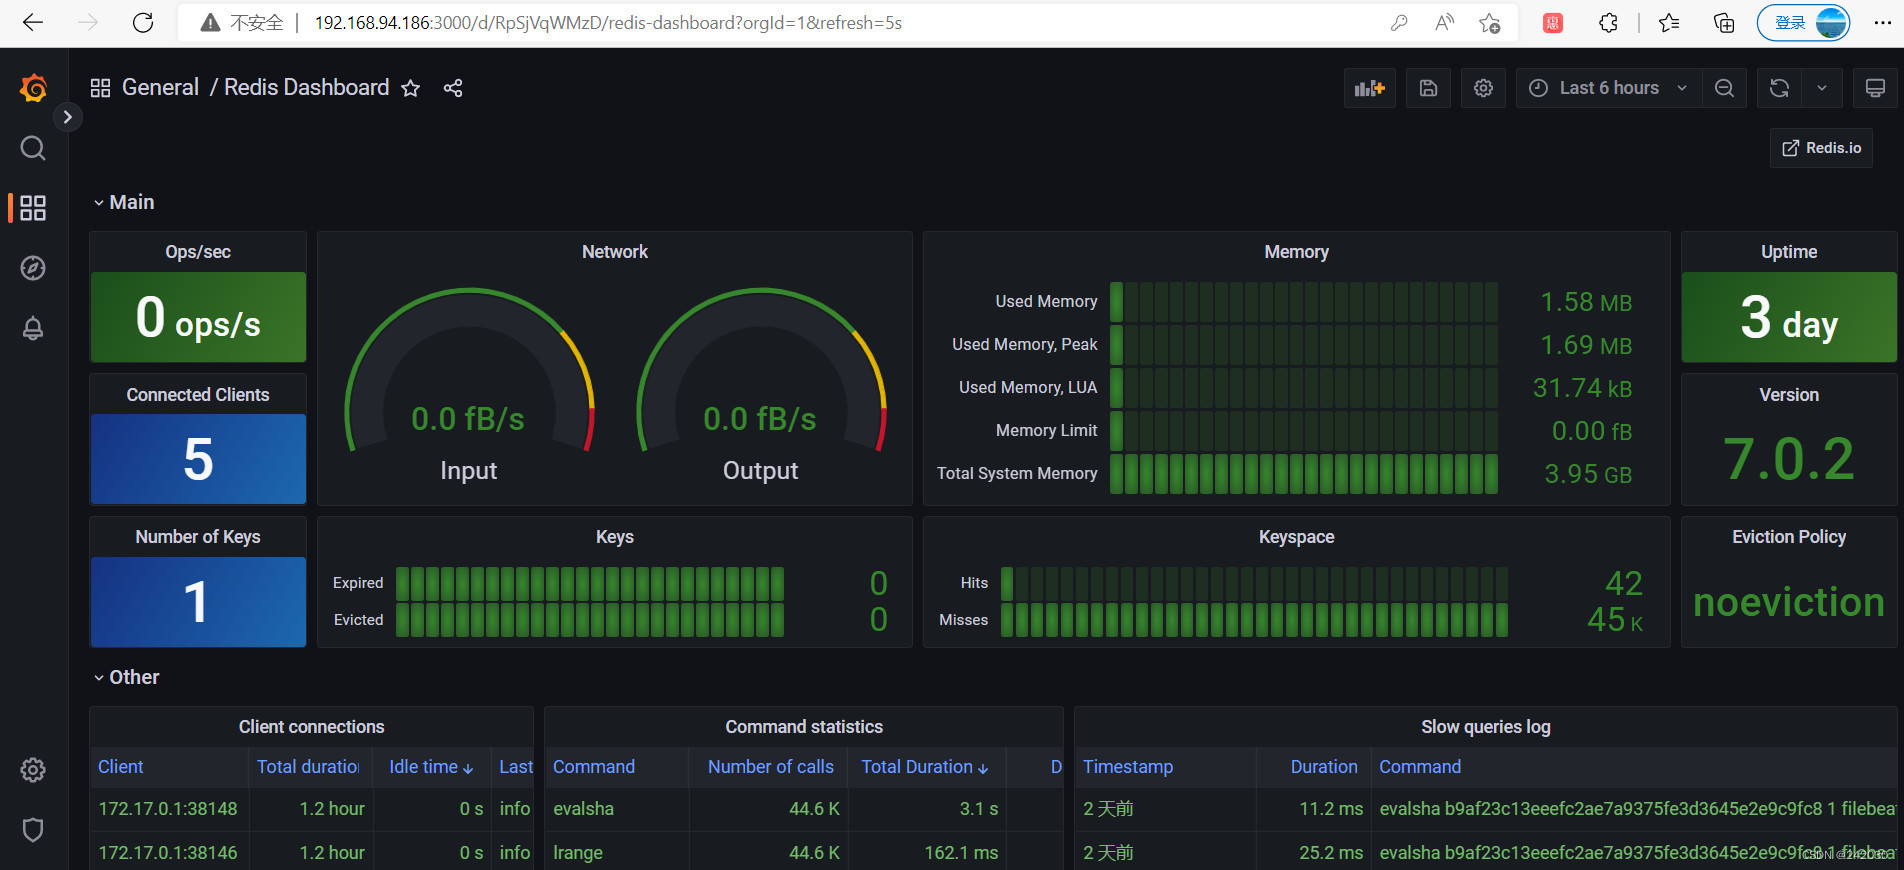Expand the side navigation menu arrow
This screenshot has width=1904, height=870.
67,117
